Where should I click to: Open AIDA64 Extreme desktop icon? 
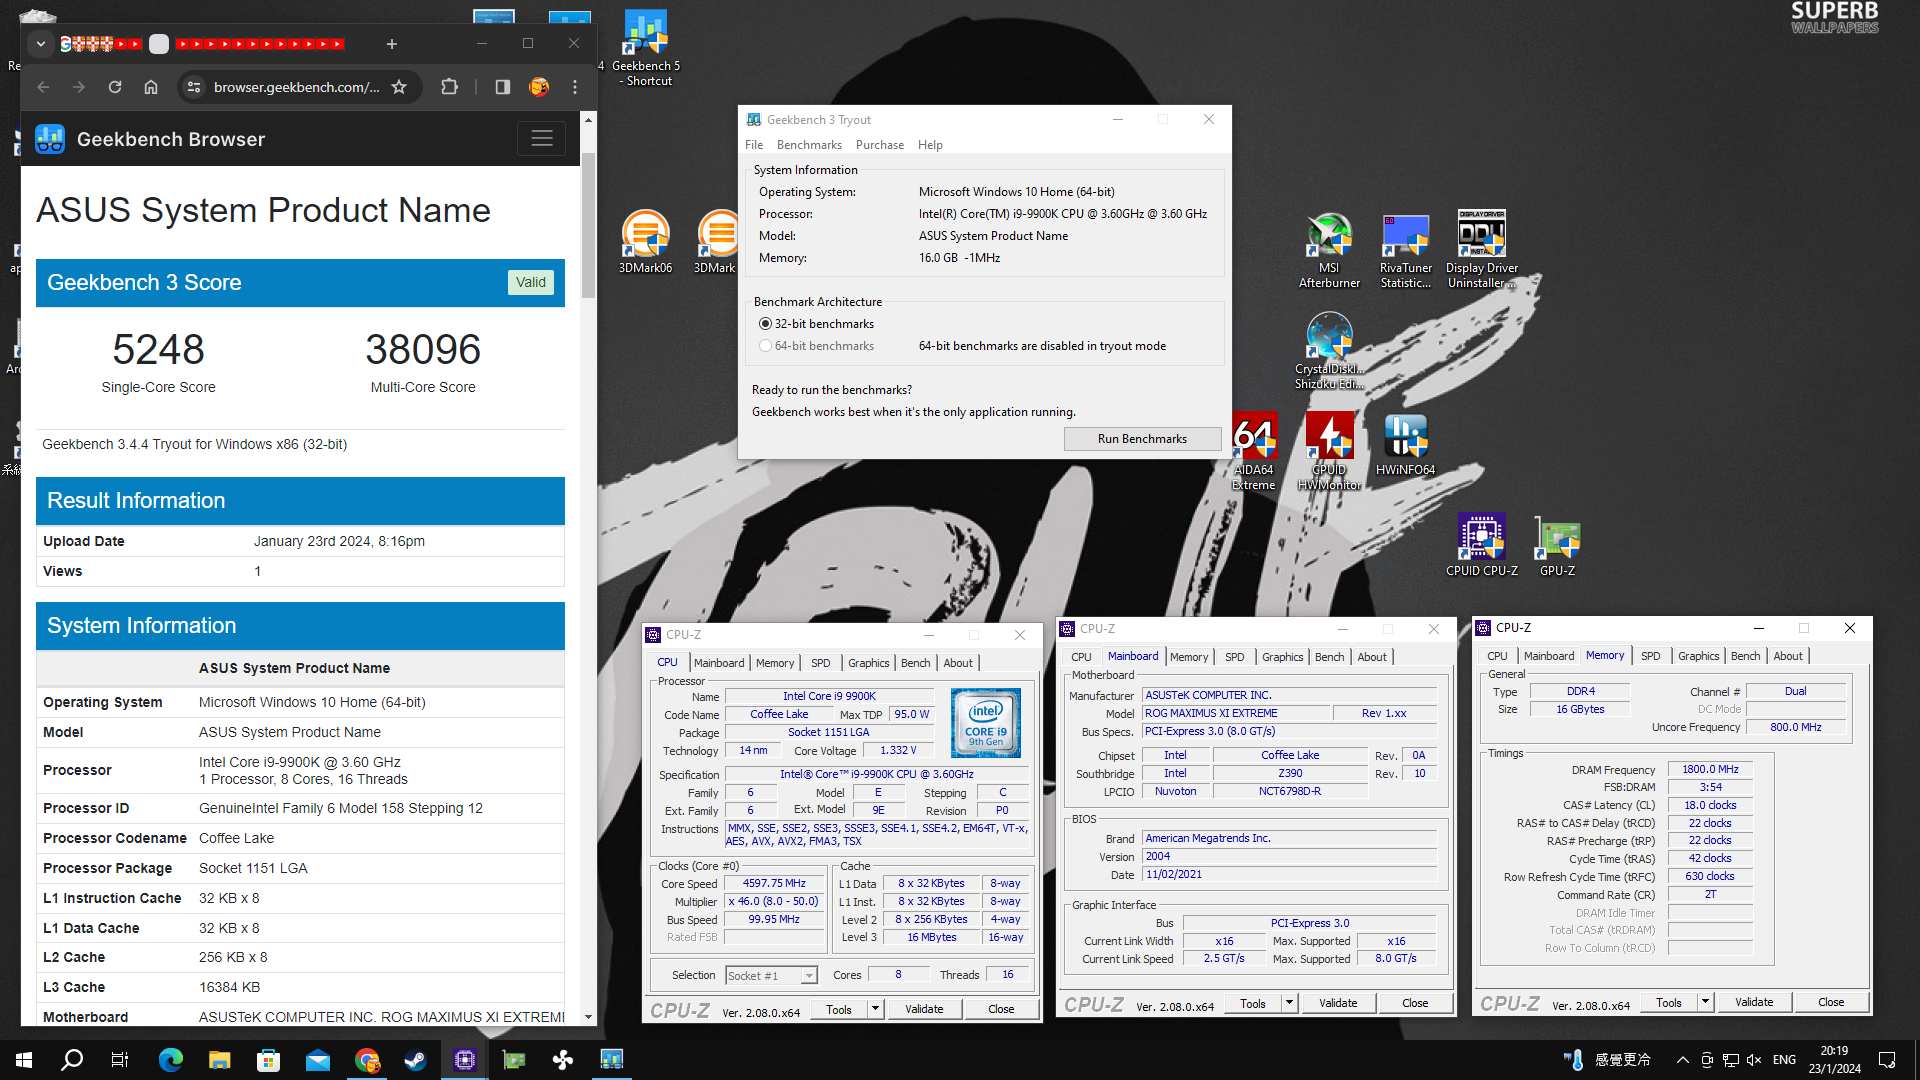point(1253,452)
